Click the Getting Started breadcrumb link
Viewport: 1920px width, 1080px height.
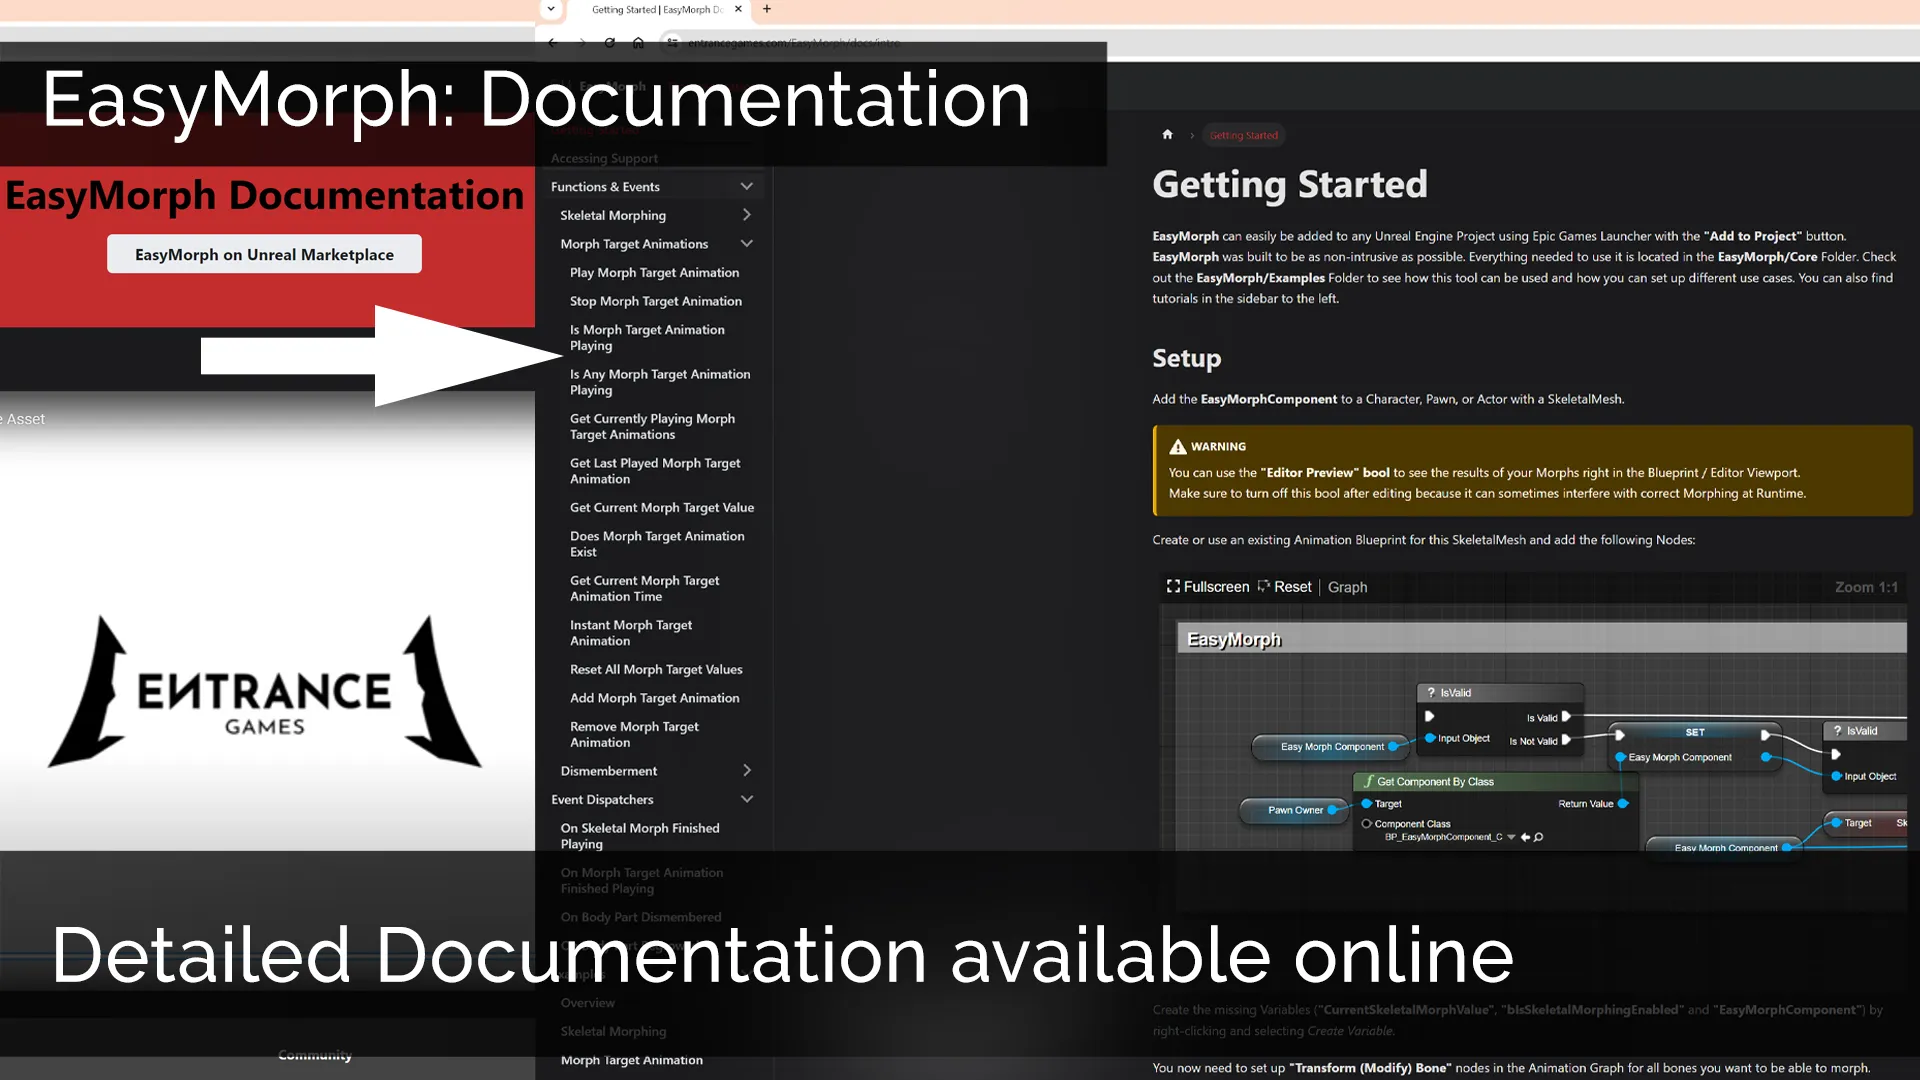(1243, 136)
